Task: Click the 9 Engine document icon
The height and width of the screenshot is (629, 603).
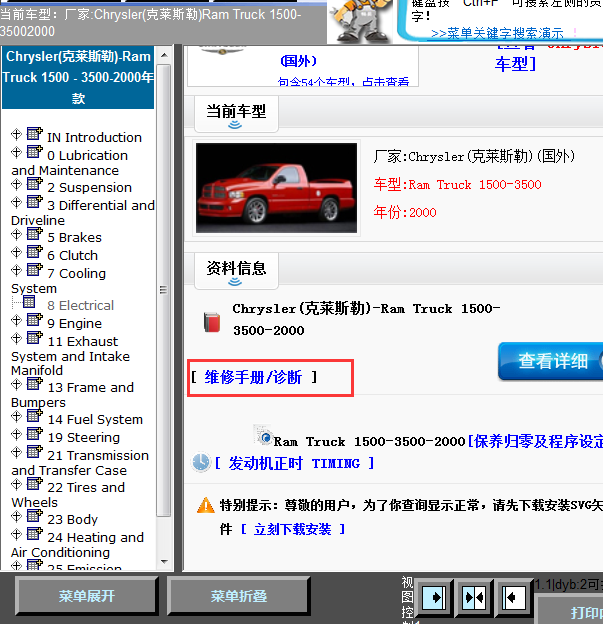Action: [35, 320]
